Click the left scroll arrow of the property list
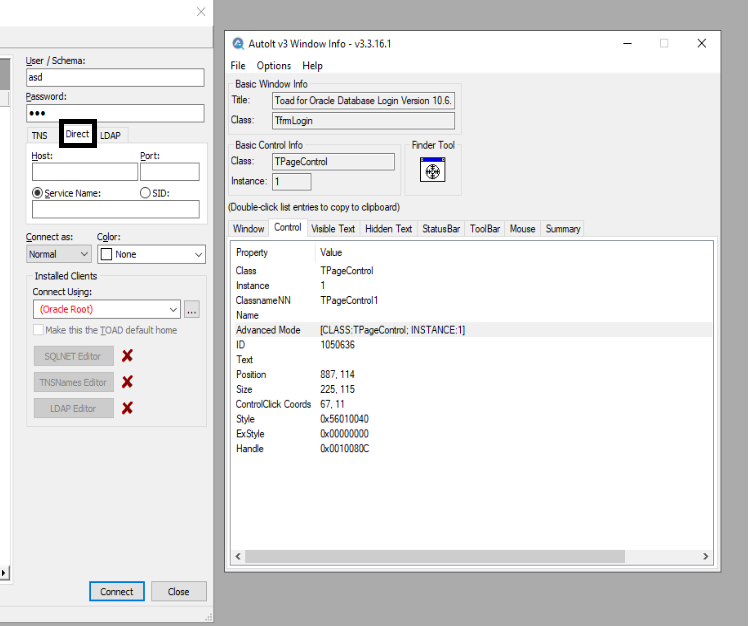 coord(238,556)
